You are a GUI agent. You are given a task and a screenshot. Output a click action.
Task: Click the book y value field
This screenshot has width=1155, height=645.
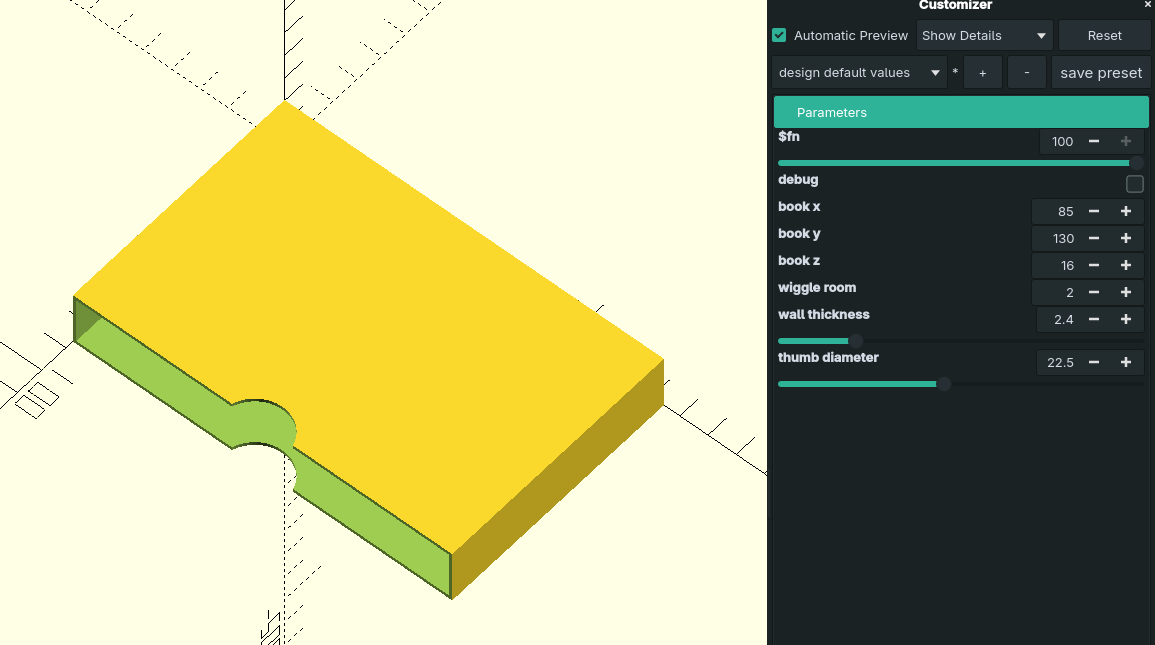pyautogui.click(x=1057, y=239)
